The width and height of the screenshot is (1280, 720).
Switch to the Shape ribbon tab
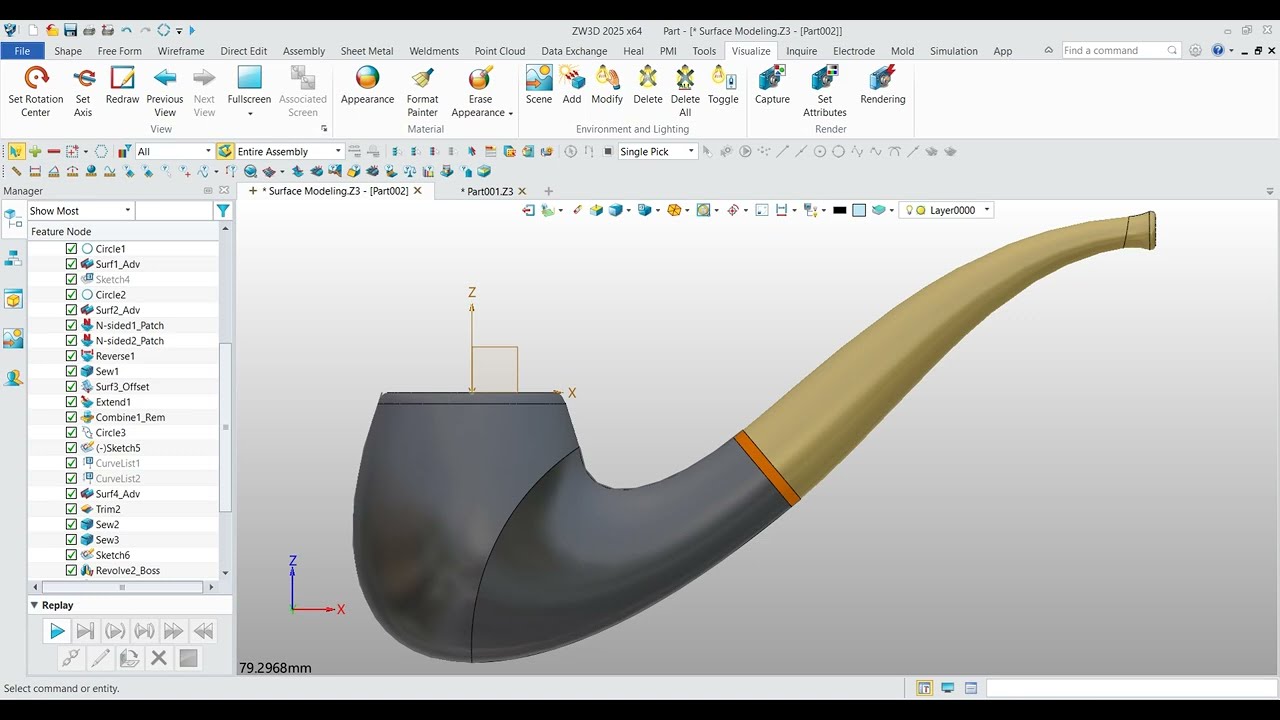(68, 51)
